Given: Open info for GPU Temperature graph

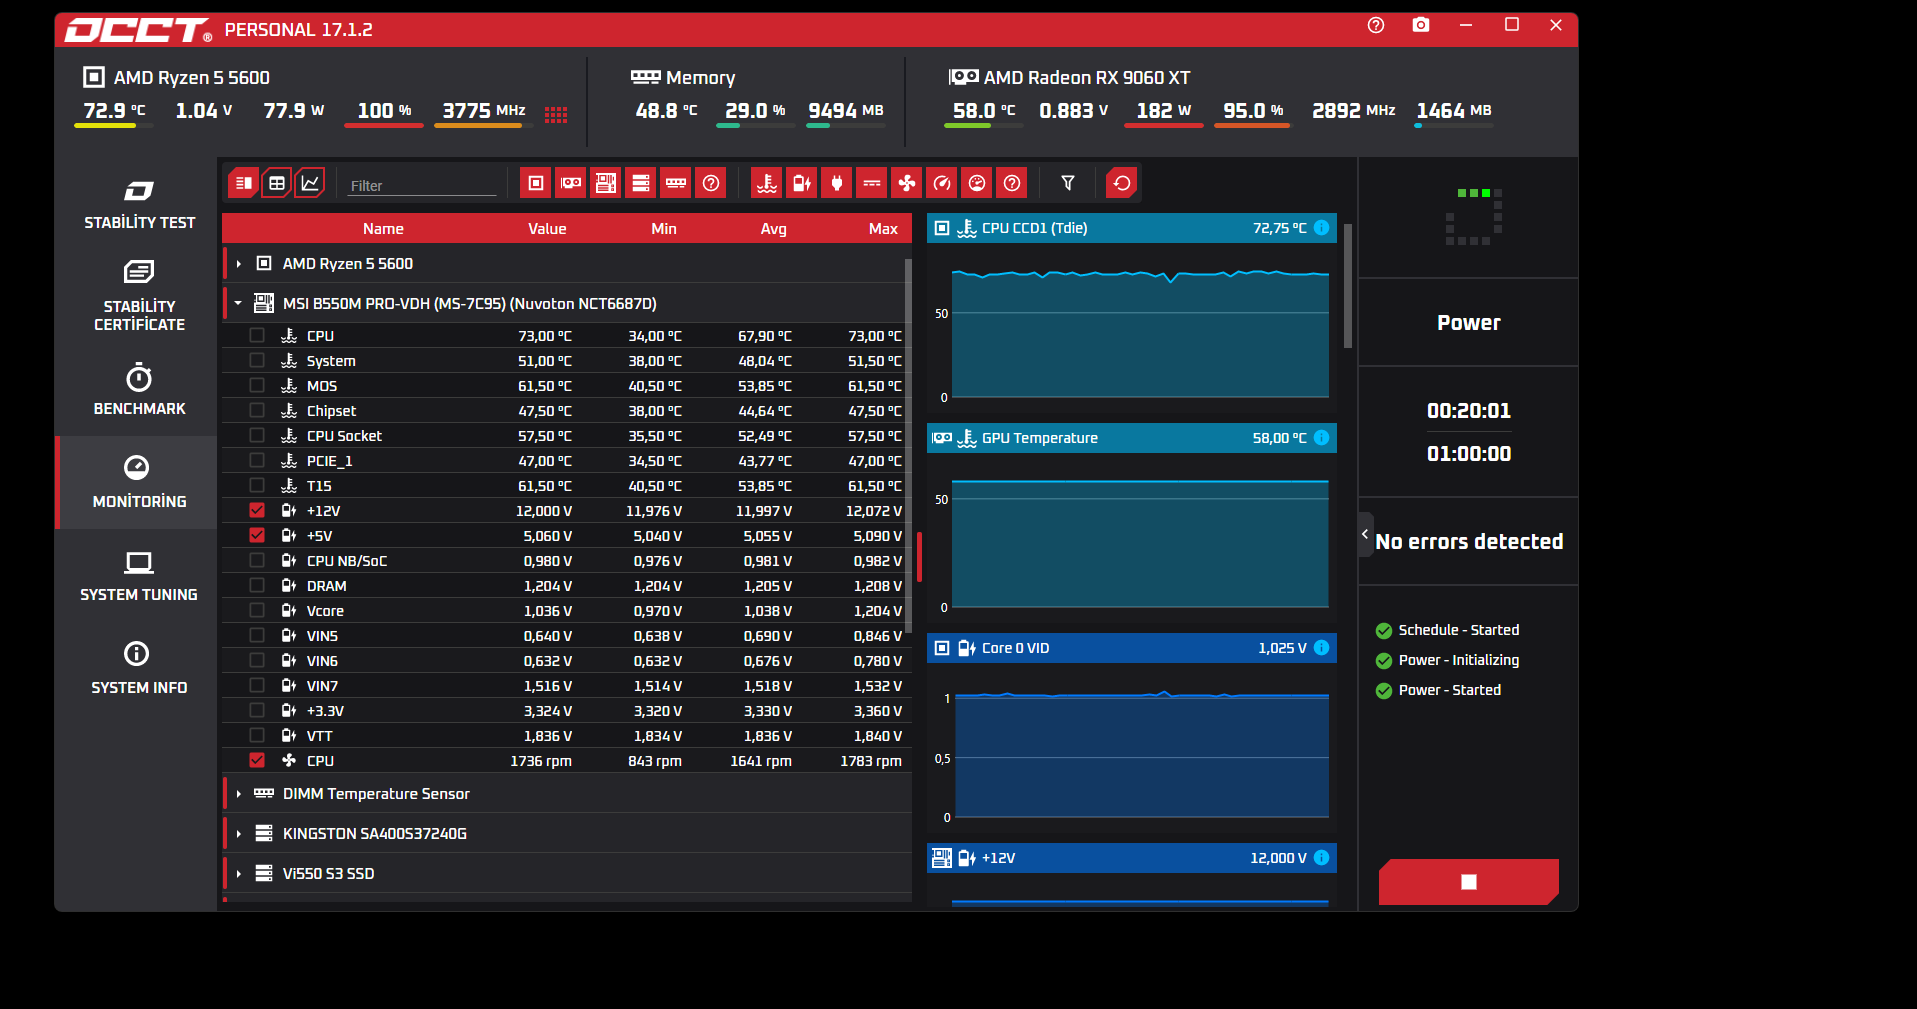Looking at the screenshot, I should (1321, 438).
